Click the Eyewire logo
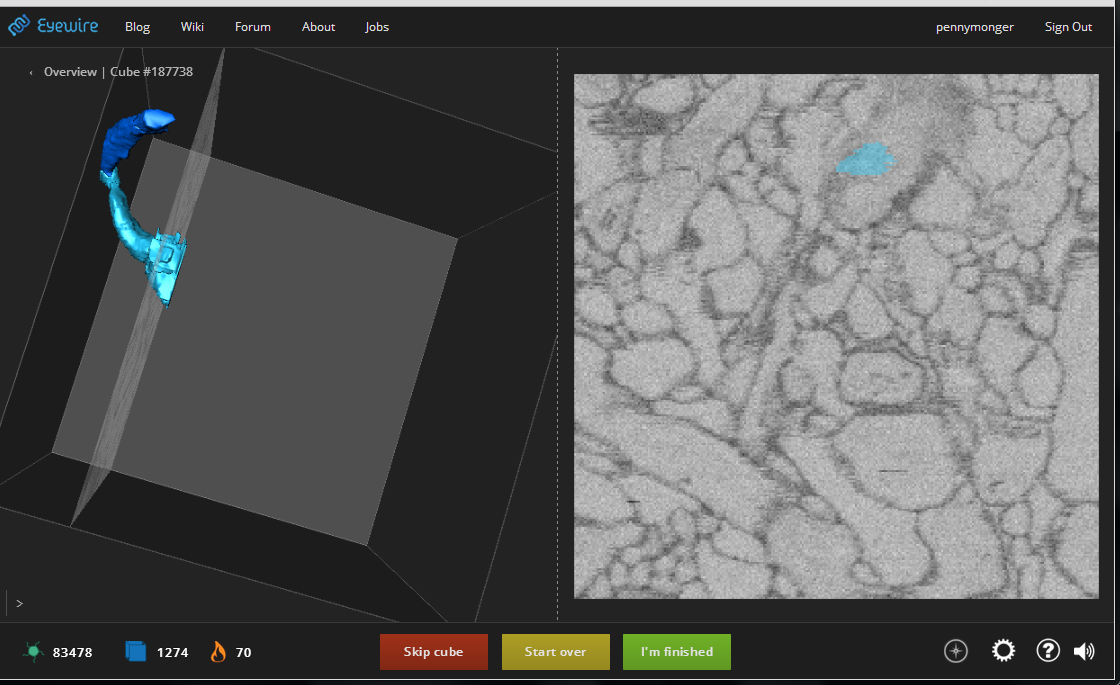Image resolution: width=1120 pixels, height=685 pixels. pos(54,26)
